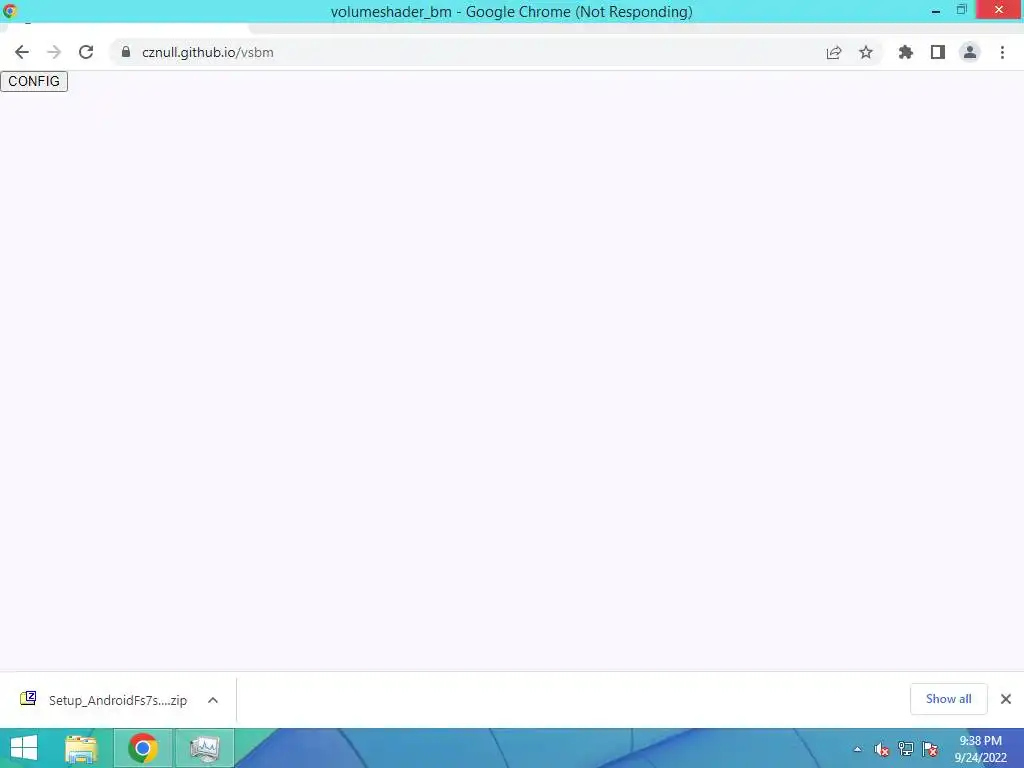Restore down the Chrome window
This screenshot has width=1024, height=768.
[x=961, y=10]
